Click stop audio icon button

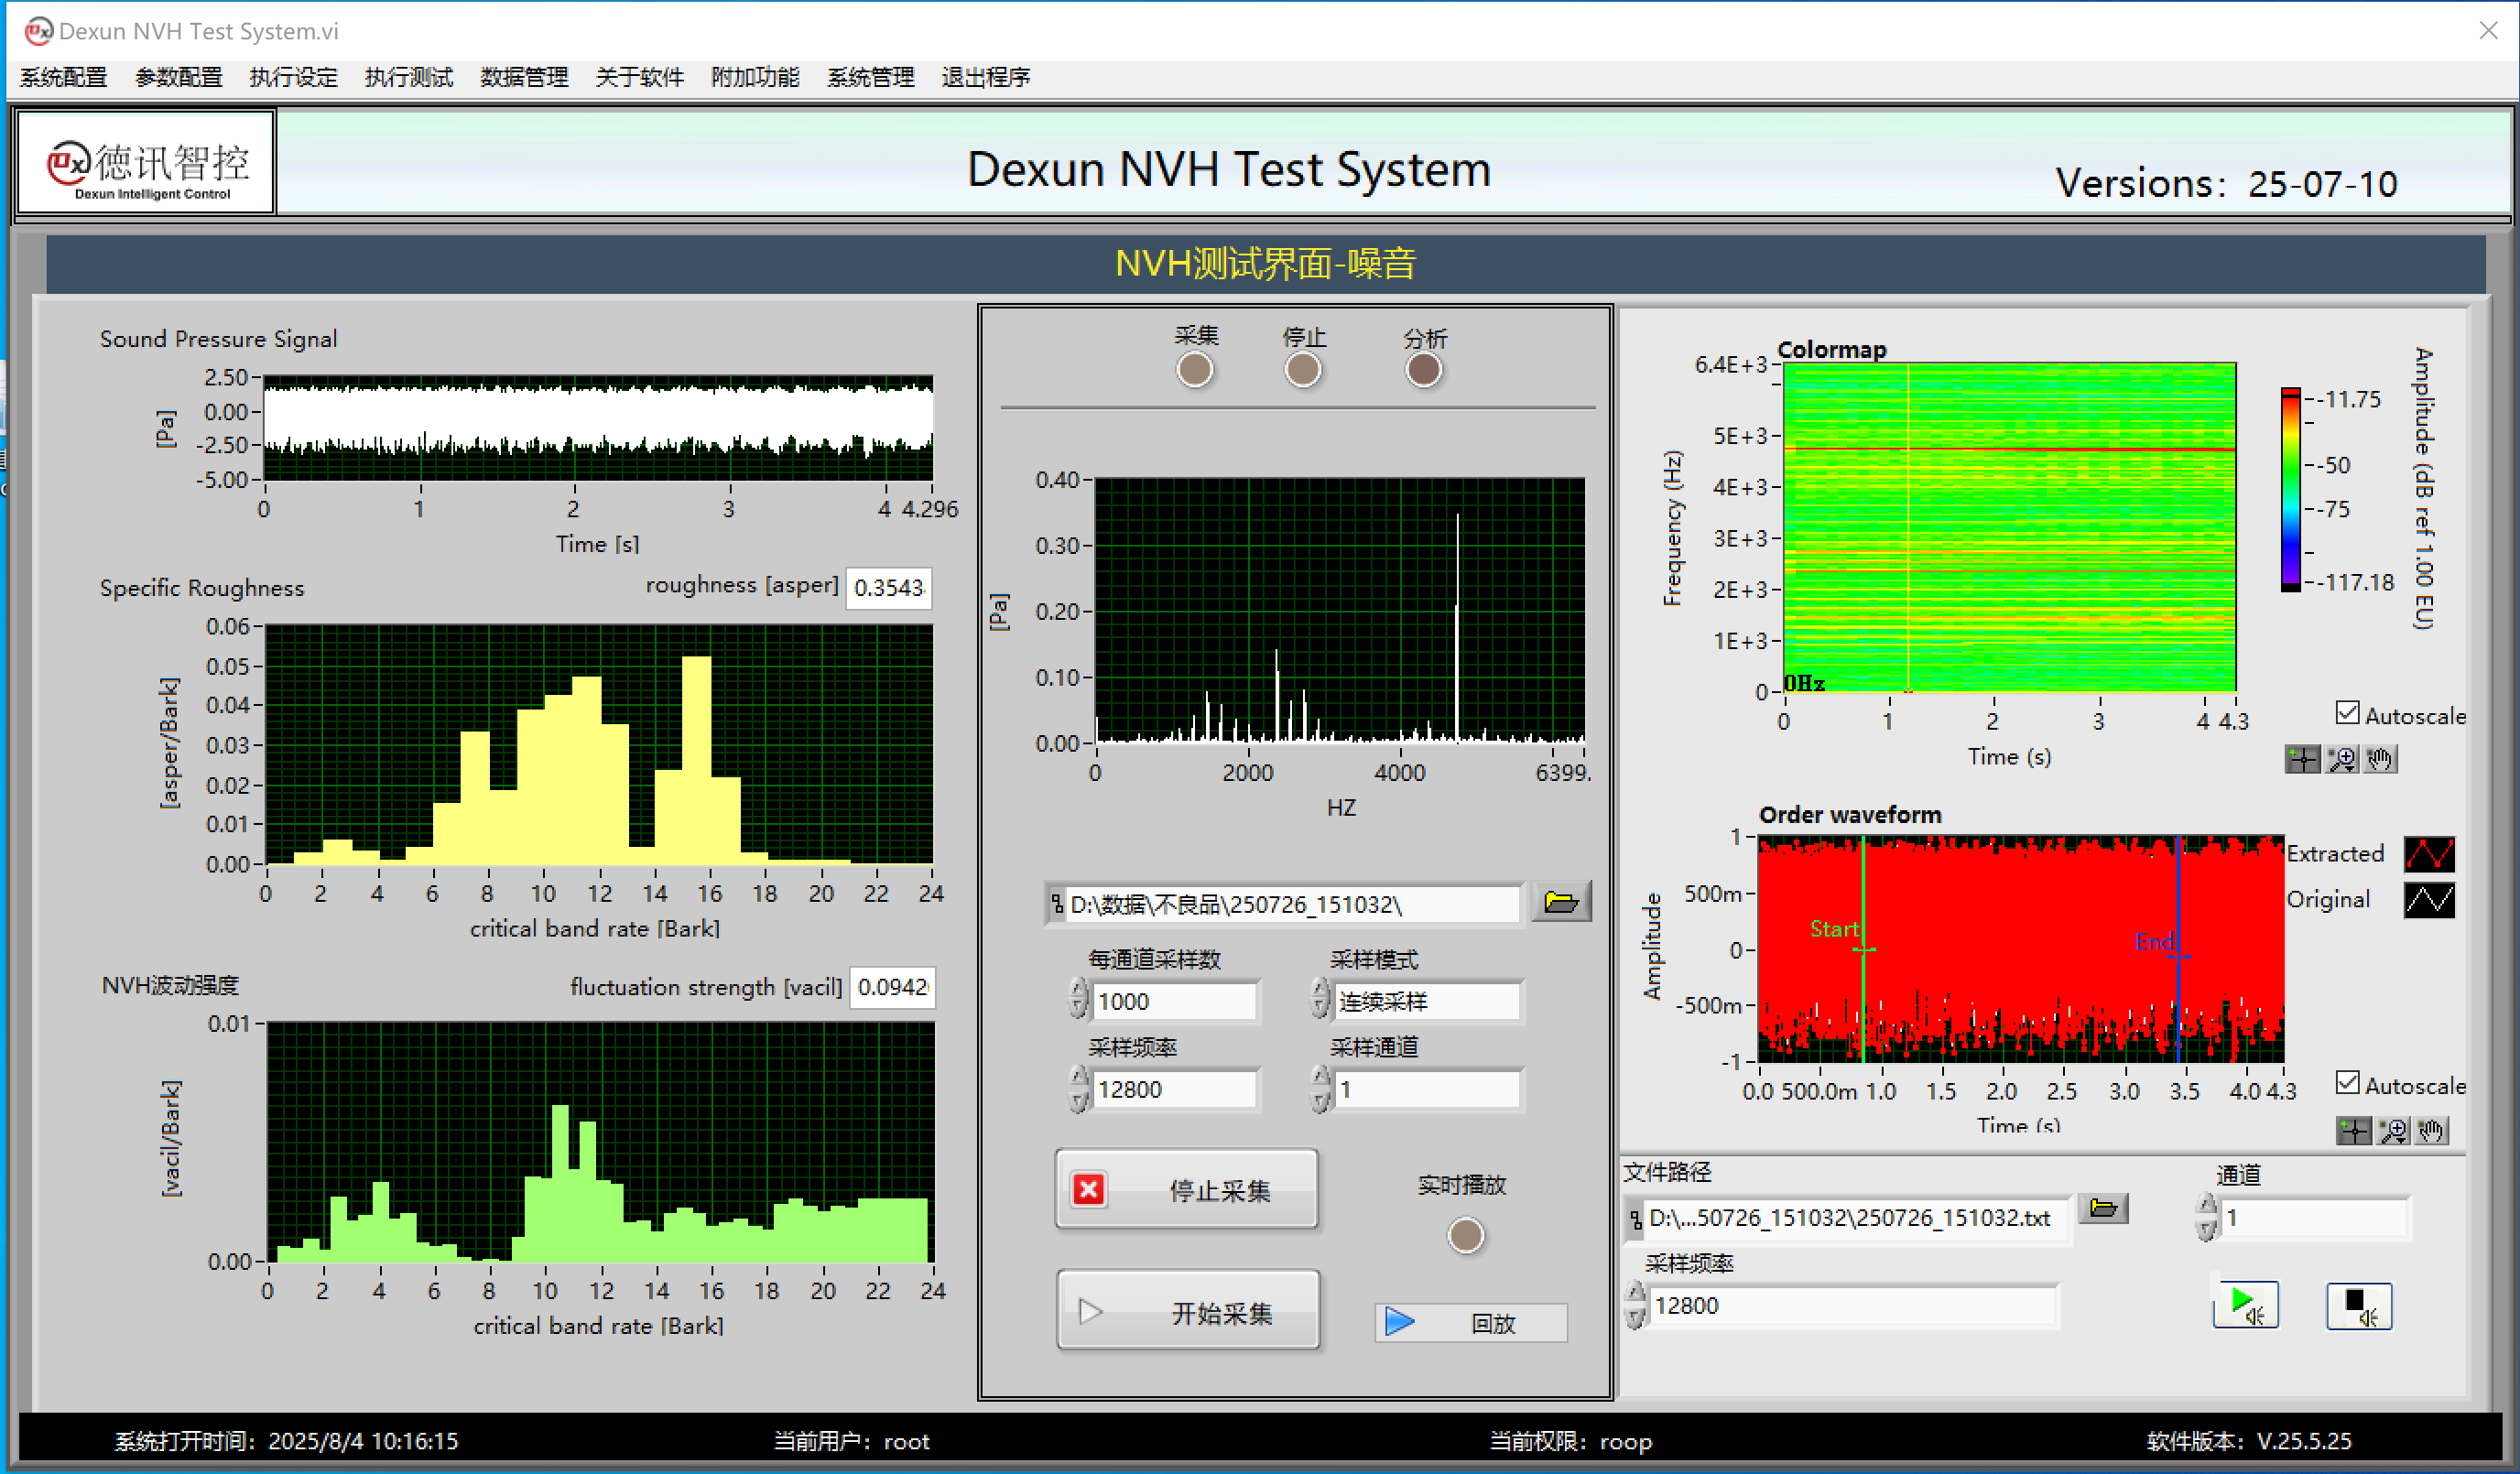coord(2358,1305)
